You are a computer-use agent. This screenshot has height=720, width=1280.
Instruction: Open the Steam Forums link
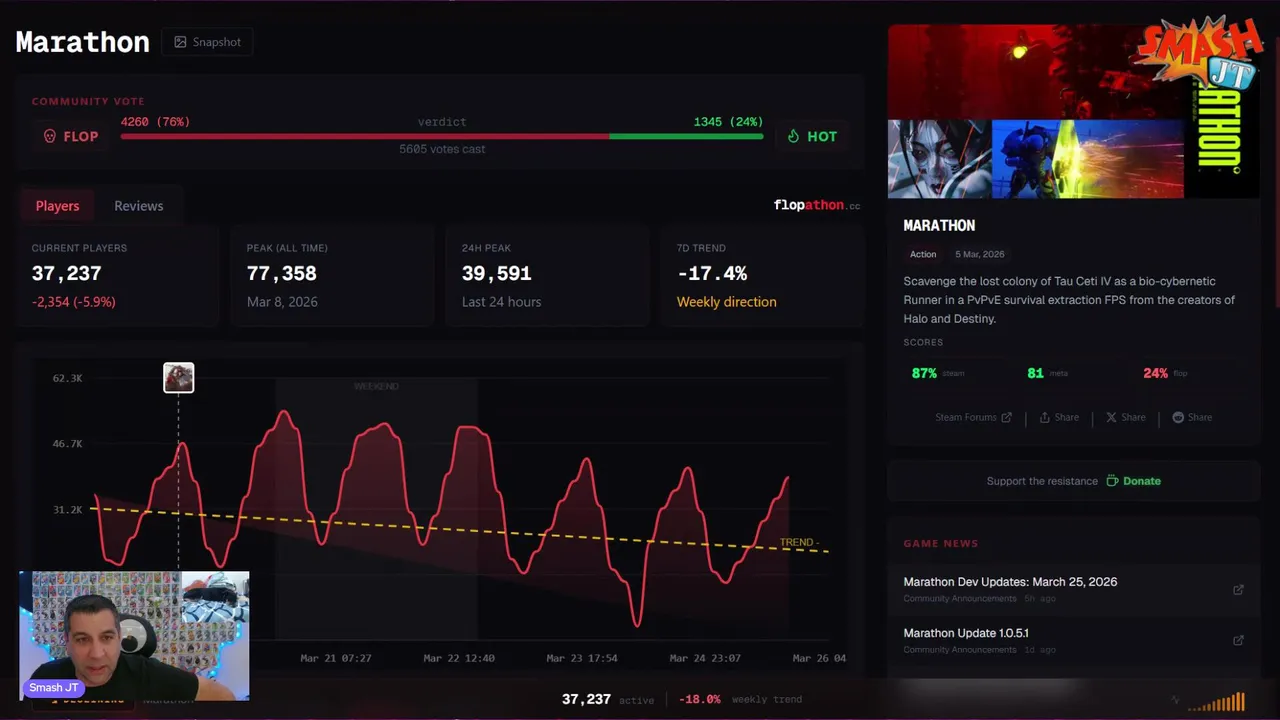point(973,417)
